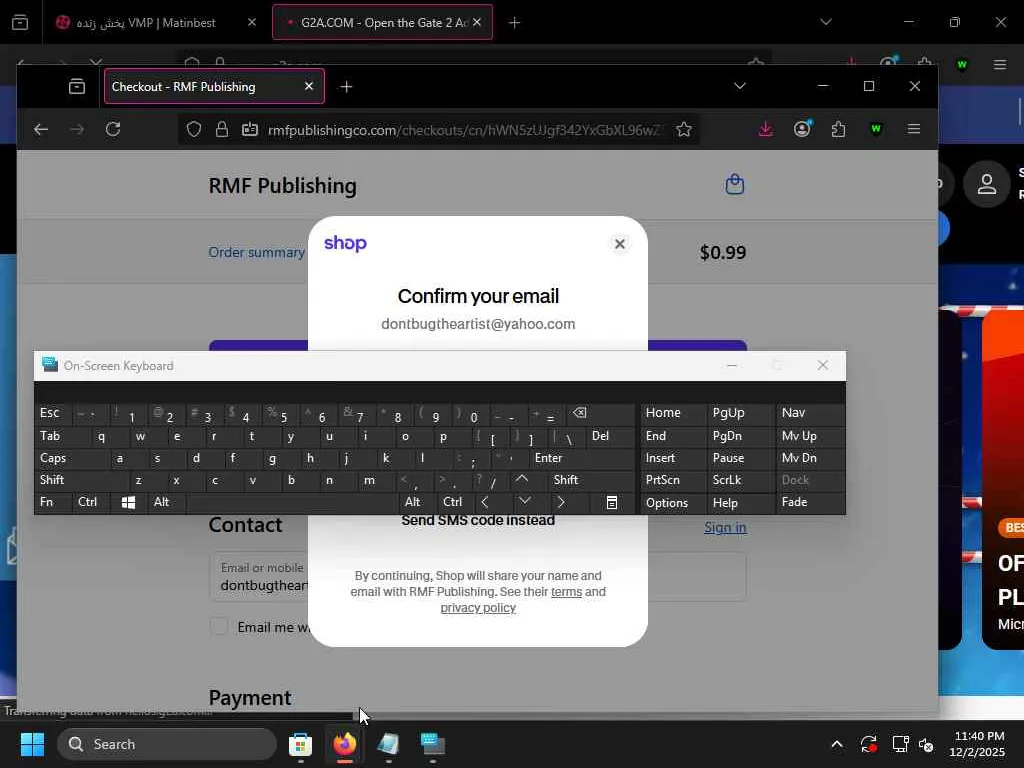Viewport: 1024px width, 768px height.
Task: Click the On-Screen Keyboard taskbar icon
Action: click(432, 744)
